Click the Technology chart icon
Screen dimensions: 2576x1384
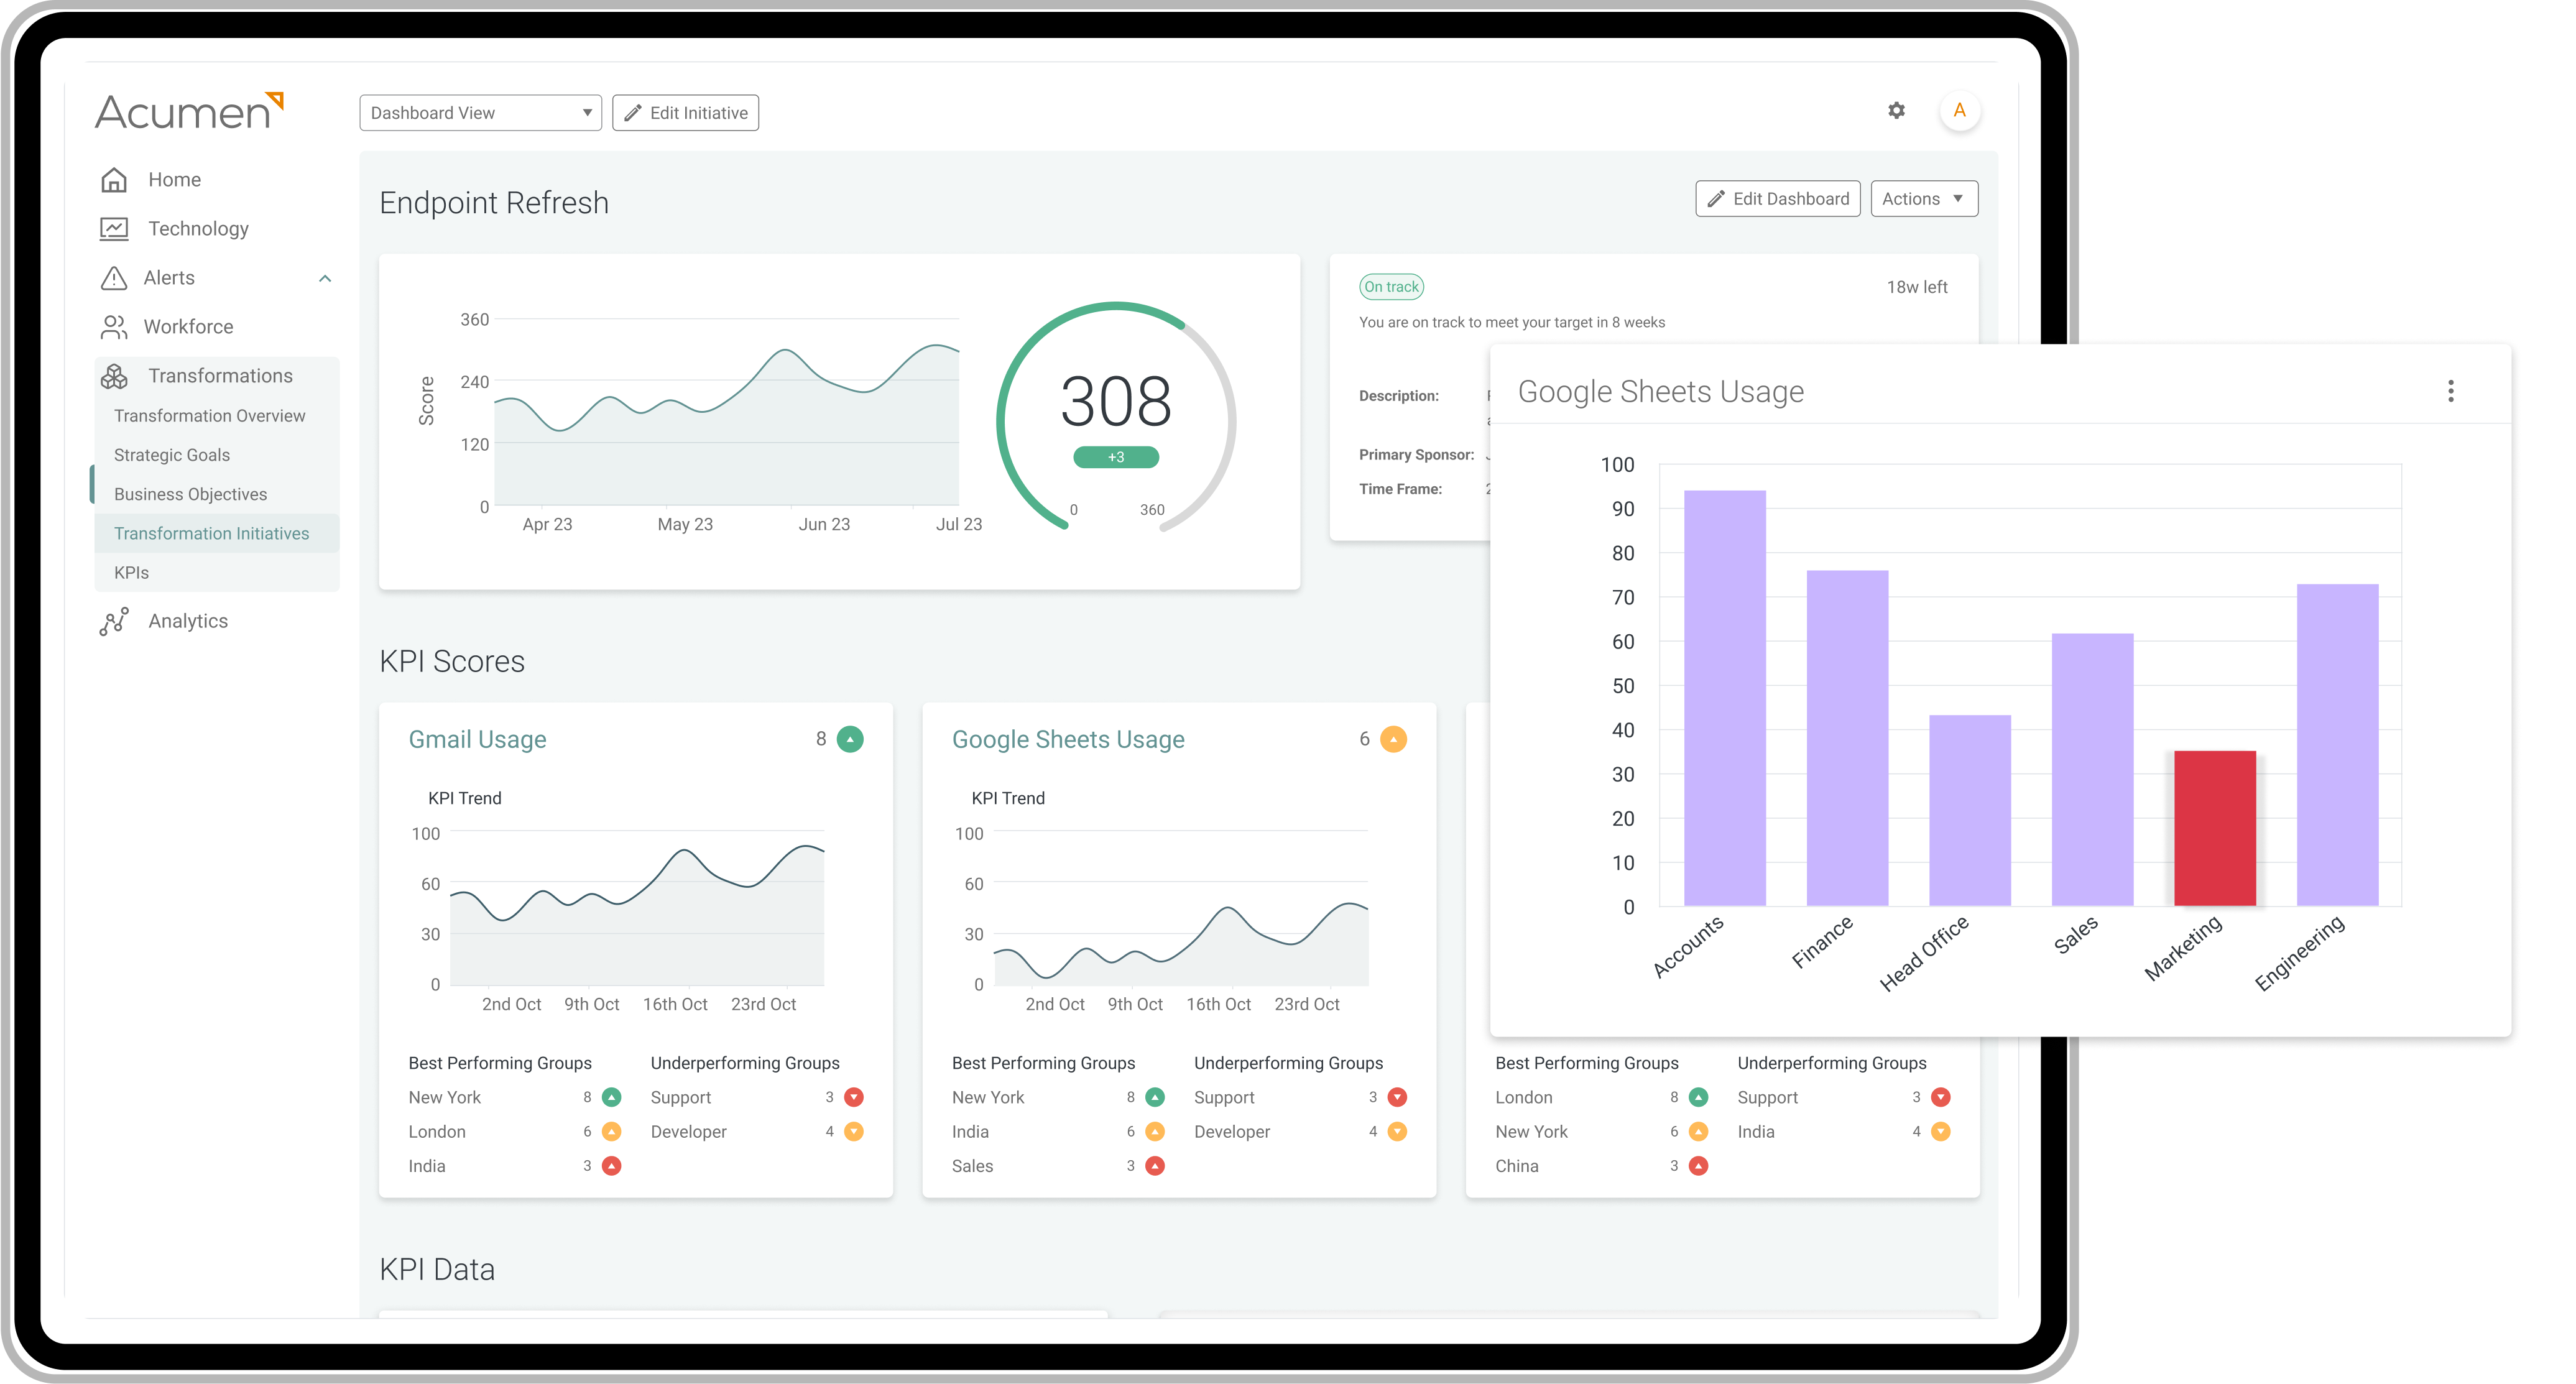click(x=114, y=228)
